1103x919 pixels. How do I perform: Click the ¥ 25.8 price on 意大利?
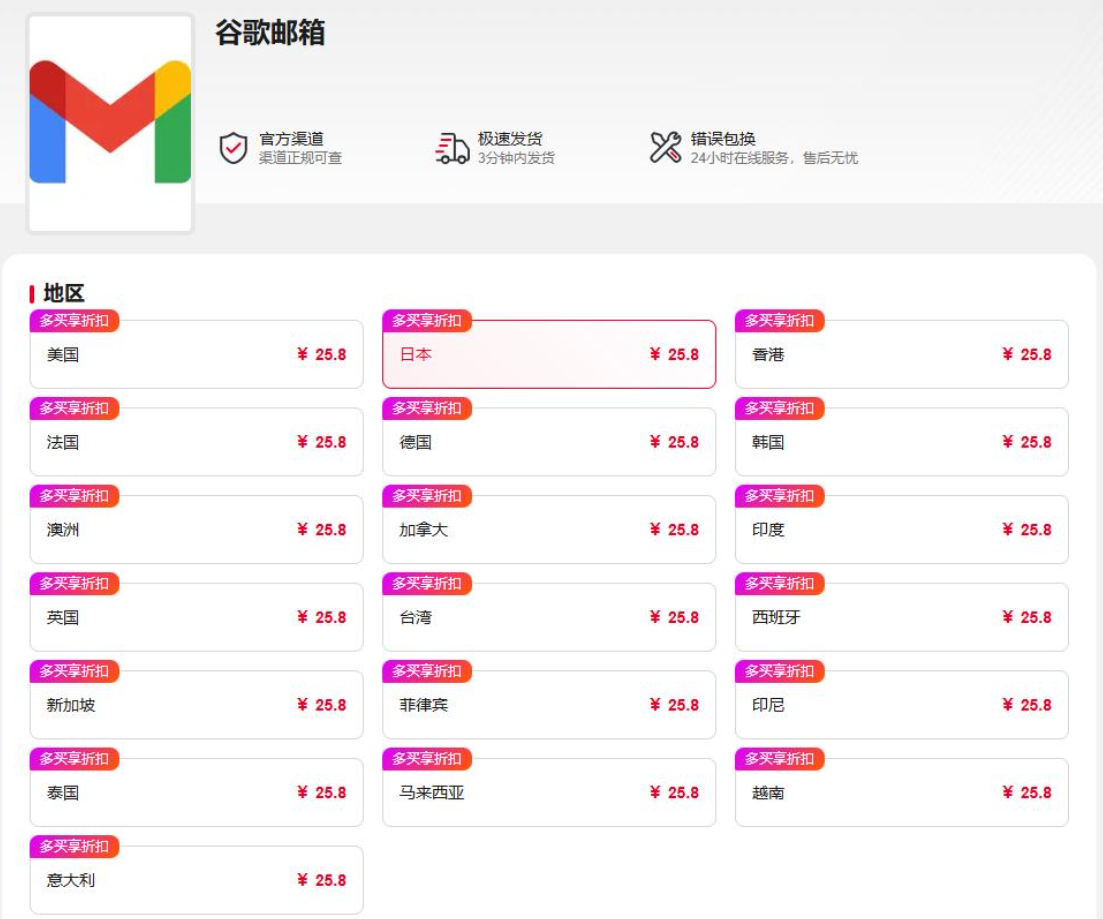321,880
